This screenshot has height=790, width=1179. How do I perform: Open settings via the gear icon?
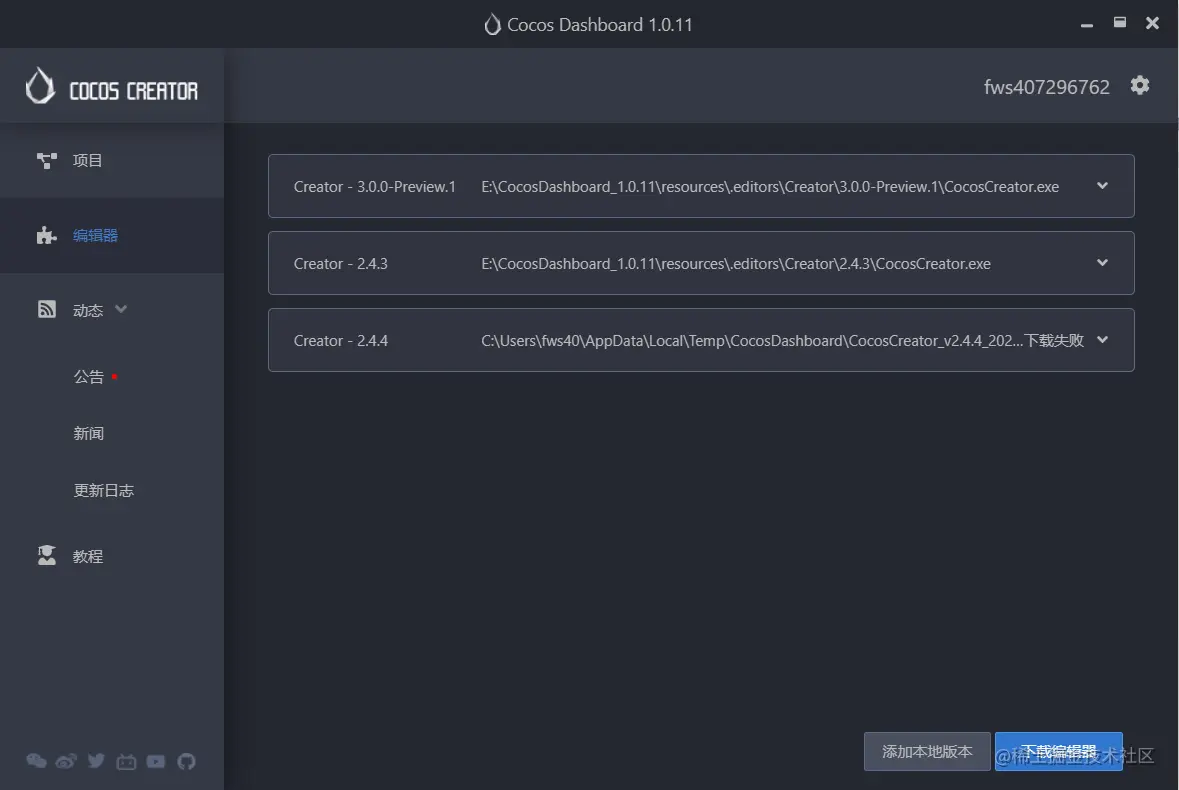[x=1140, y=86]
